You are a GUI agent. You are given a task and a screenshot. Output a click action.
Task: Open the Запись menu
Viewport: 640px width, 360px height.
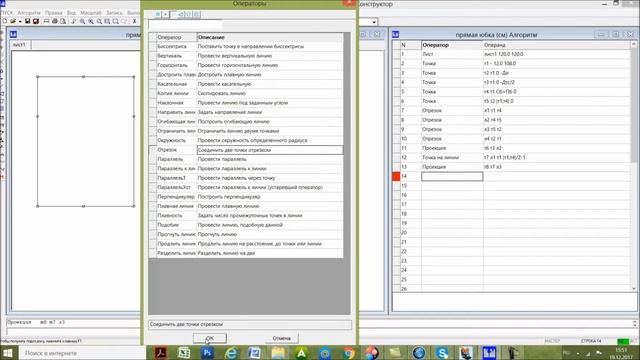tap(114, 13)
